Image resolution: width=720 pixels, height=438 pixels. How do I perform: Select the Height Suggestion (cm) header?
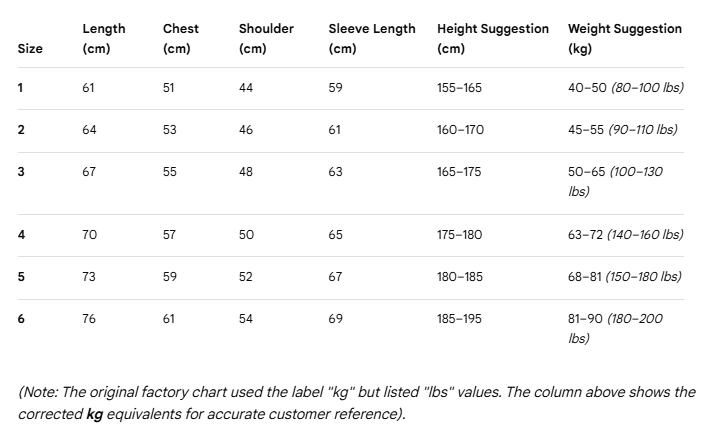coord(493,39)
